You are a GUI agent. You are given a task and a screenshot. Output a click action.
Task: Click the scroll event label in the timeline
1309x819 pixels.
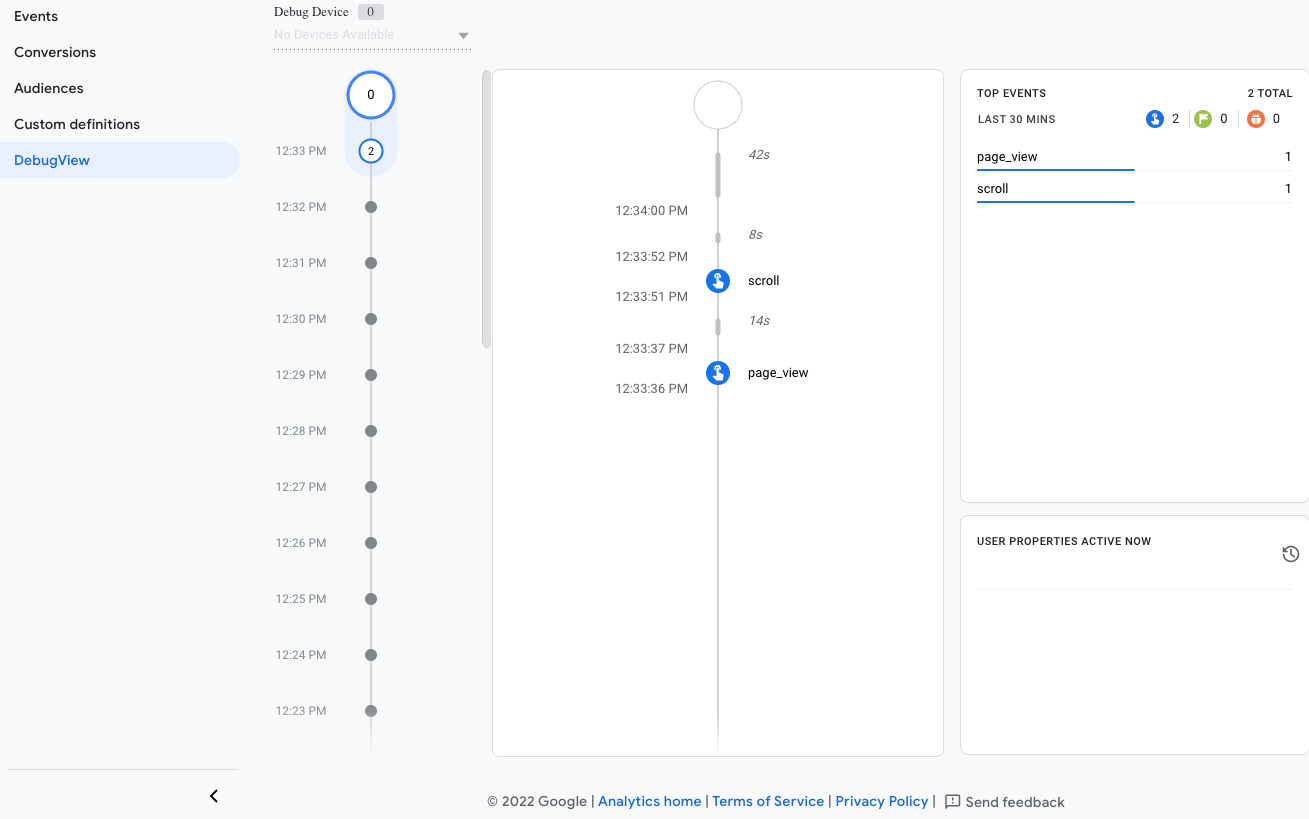(x=764, y=281)
